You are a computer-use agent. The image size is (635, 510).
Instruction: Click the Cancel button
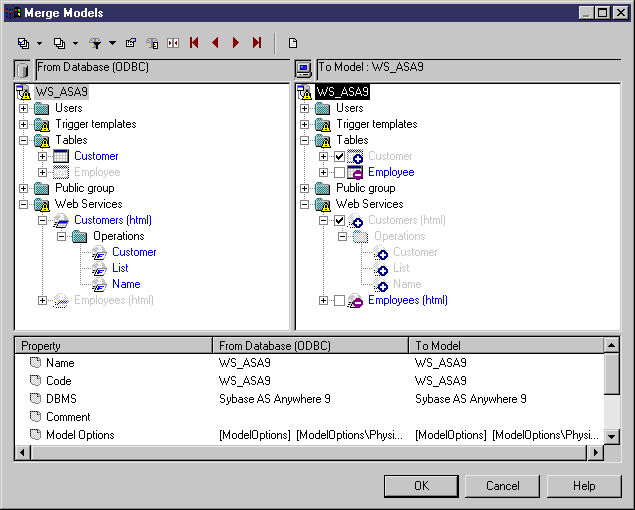[x=503, y=486]
